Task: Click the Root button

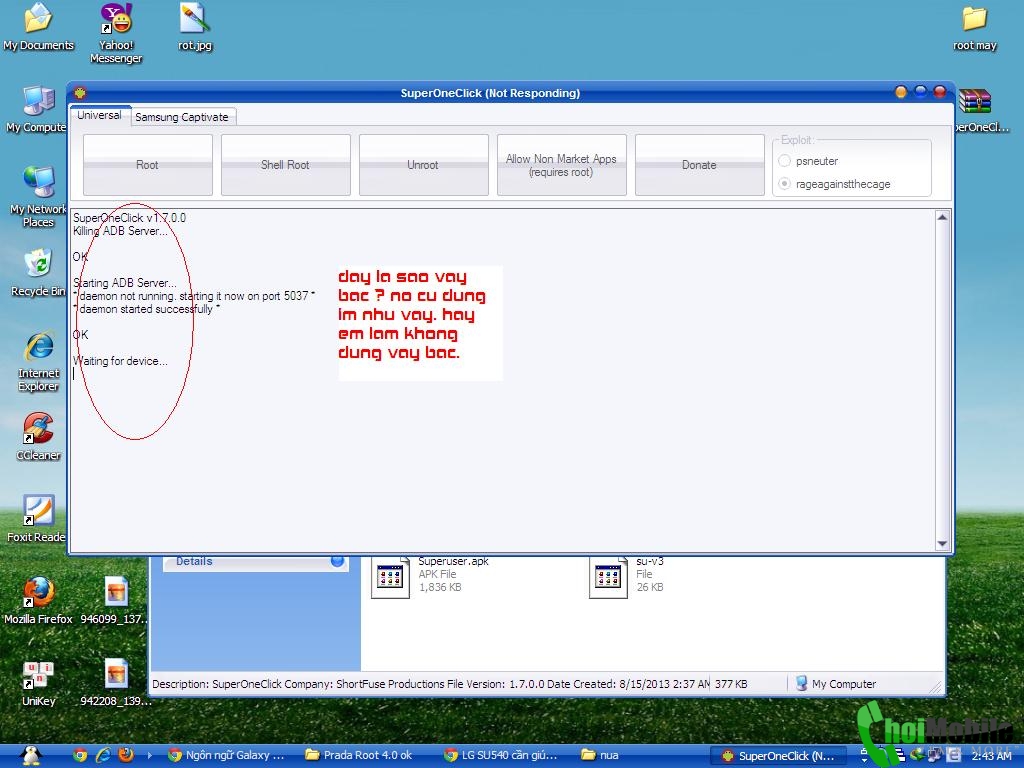Action: point(148,165)
